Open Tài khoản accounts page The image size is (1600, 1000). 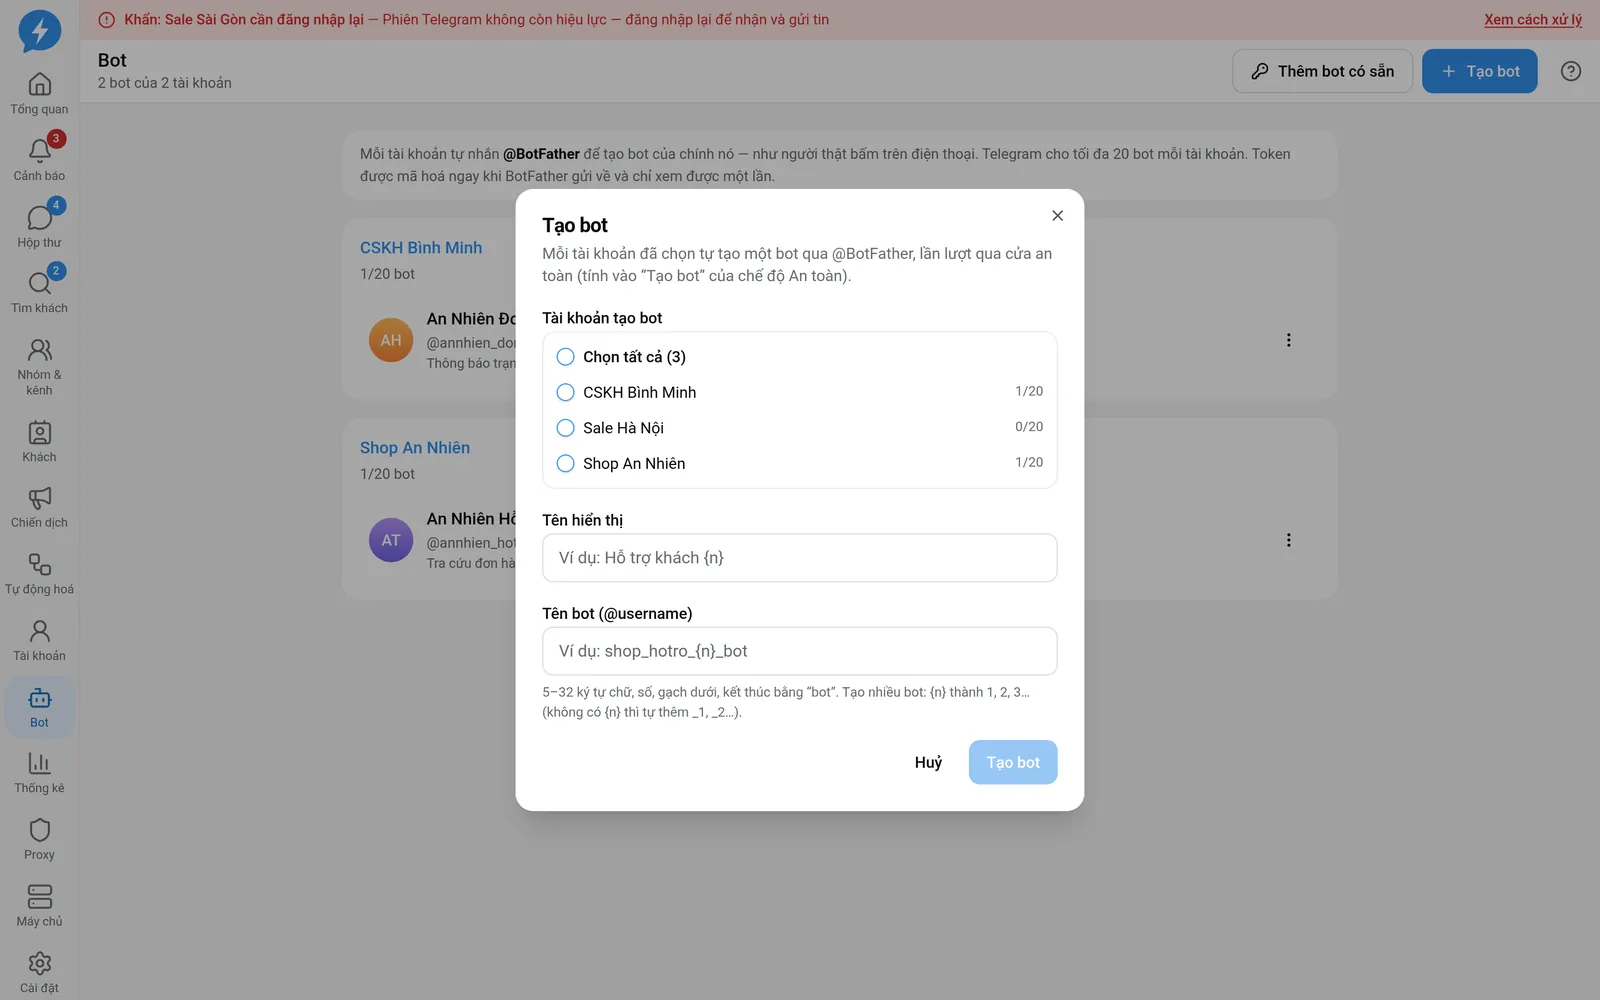(x=39, y=641)
